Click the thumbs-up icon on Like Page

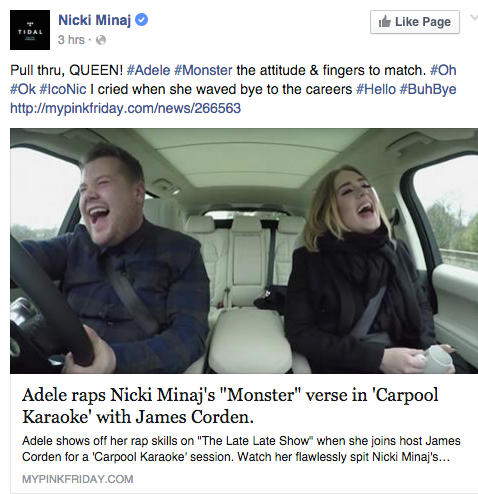coord(384,22)
